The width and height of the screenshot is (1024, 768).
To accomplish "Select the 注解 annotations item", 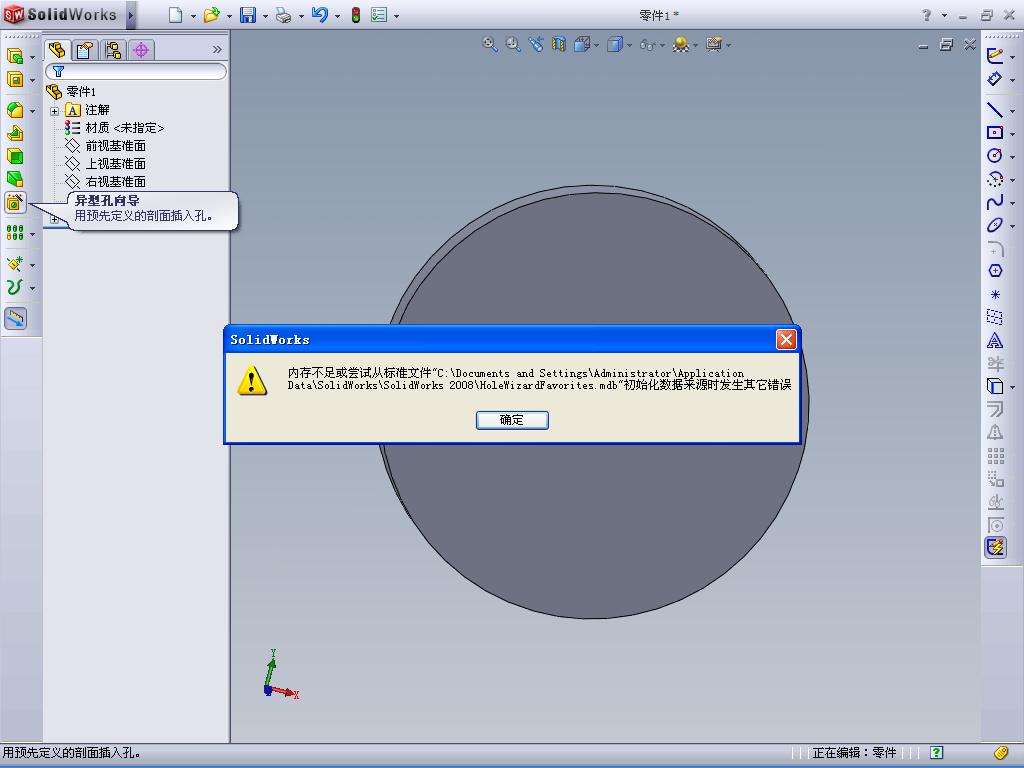I will point(97,110).
